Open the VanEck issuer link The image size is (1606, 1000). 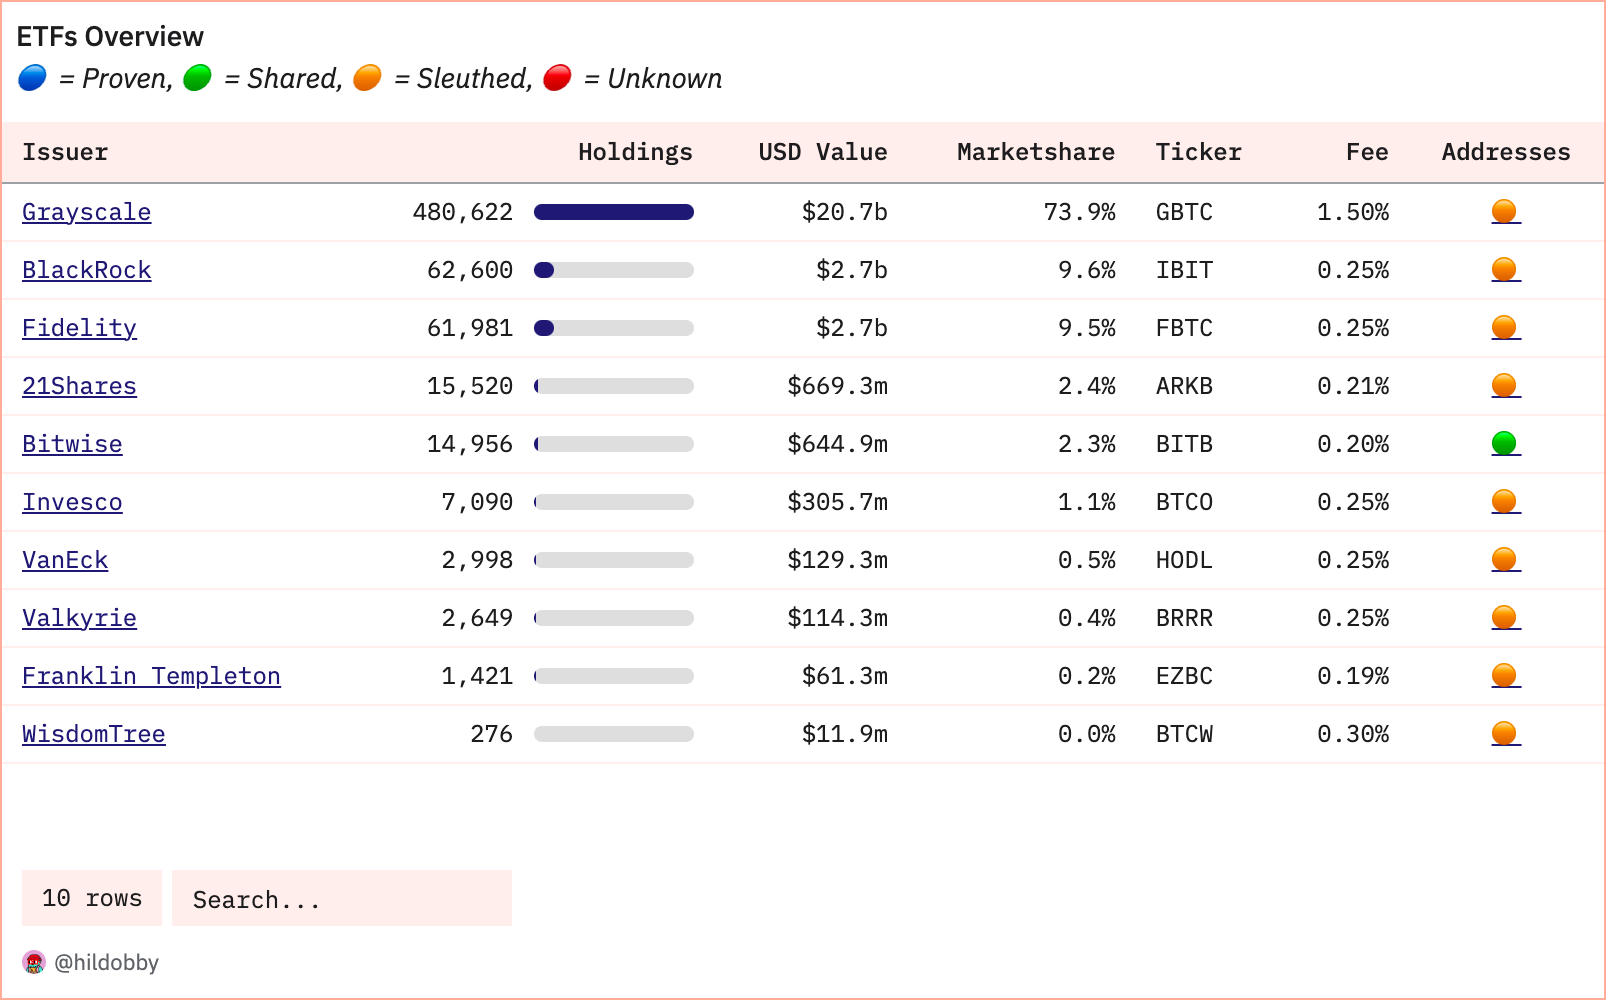65,560
